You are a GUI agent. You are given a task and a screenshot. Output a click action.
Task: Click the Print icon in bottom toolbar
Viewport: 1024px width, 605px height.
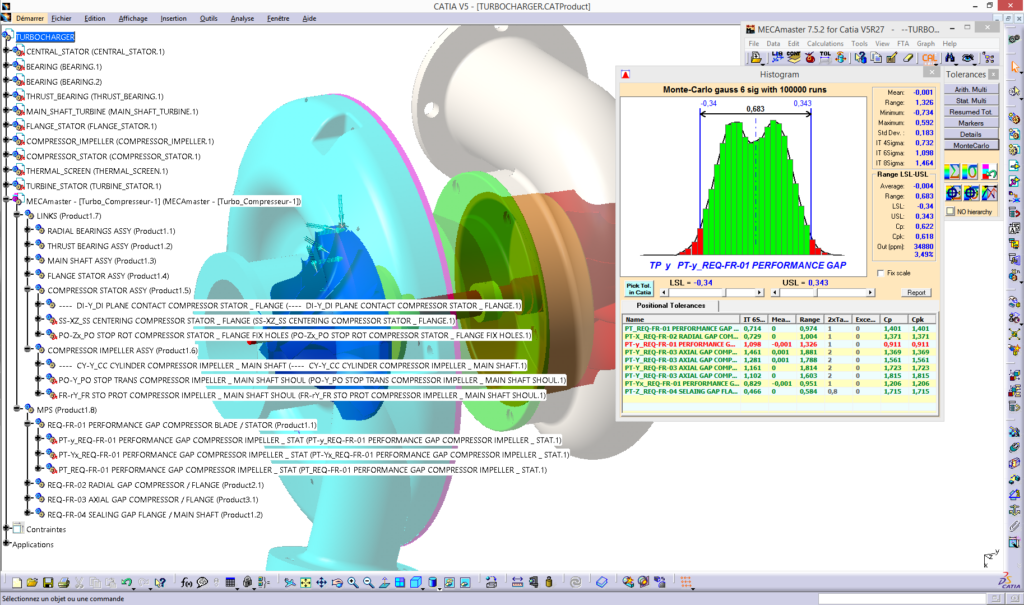(x=64, y=582)
